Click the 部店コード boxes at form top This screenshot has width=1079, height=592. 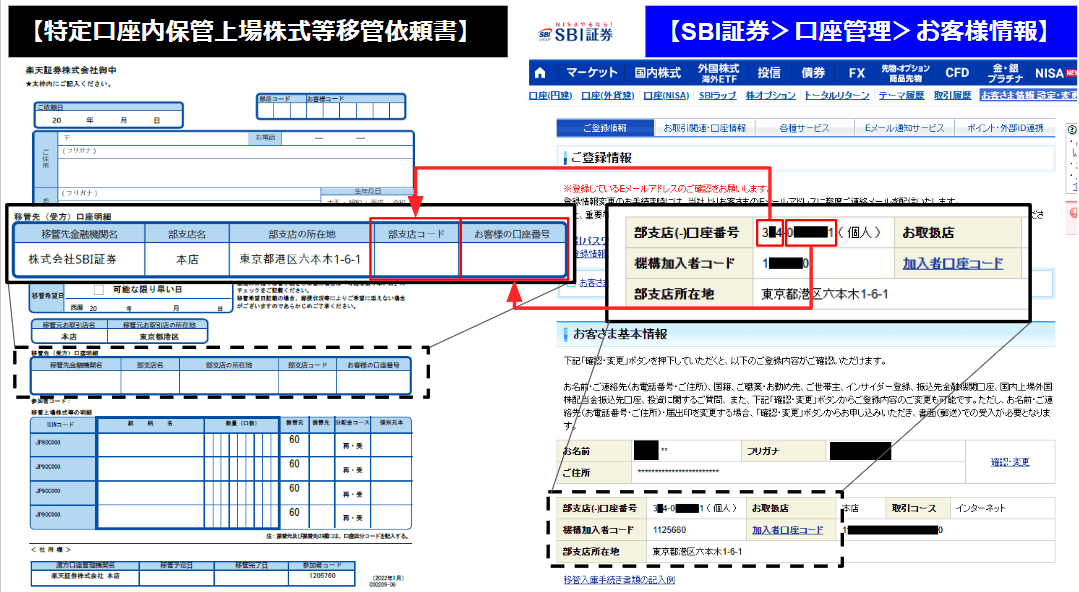pyautogui.click(x=281, y=110)
